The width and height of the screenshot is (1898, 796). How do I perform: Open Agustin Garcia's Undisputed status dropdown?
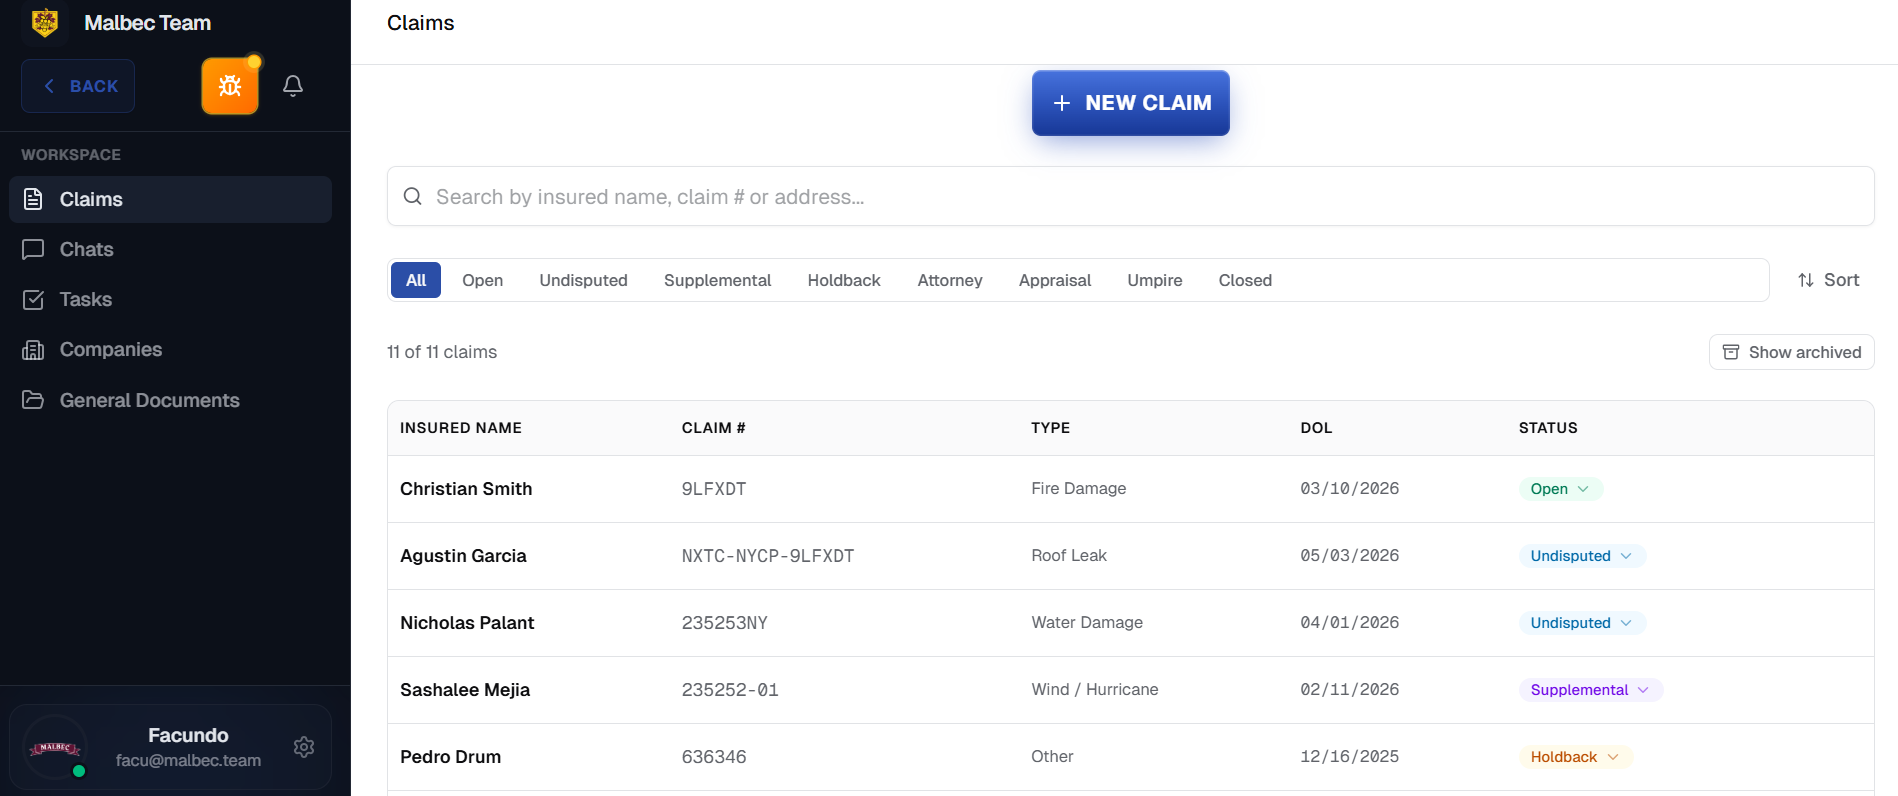coord(1582,556)
